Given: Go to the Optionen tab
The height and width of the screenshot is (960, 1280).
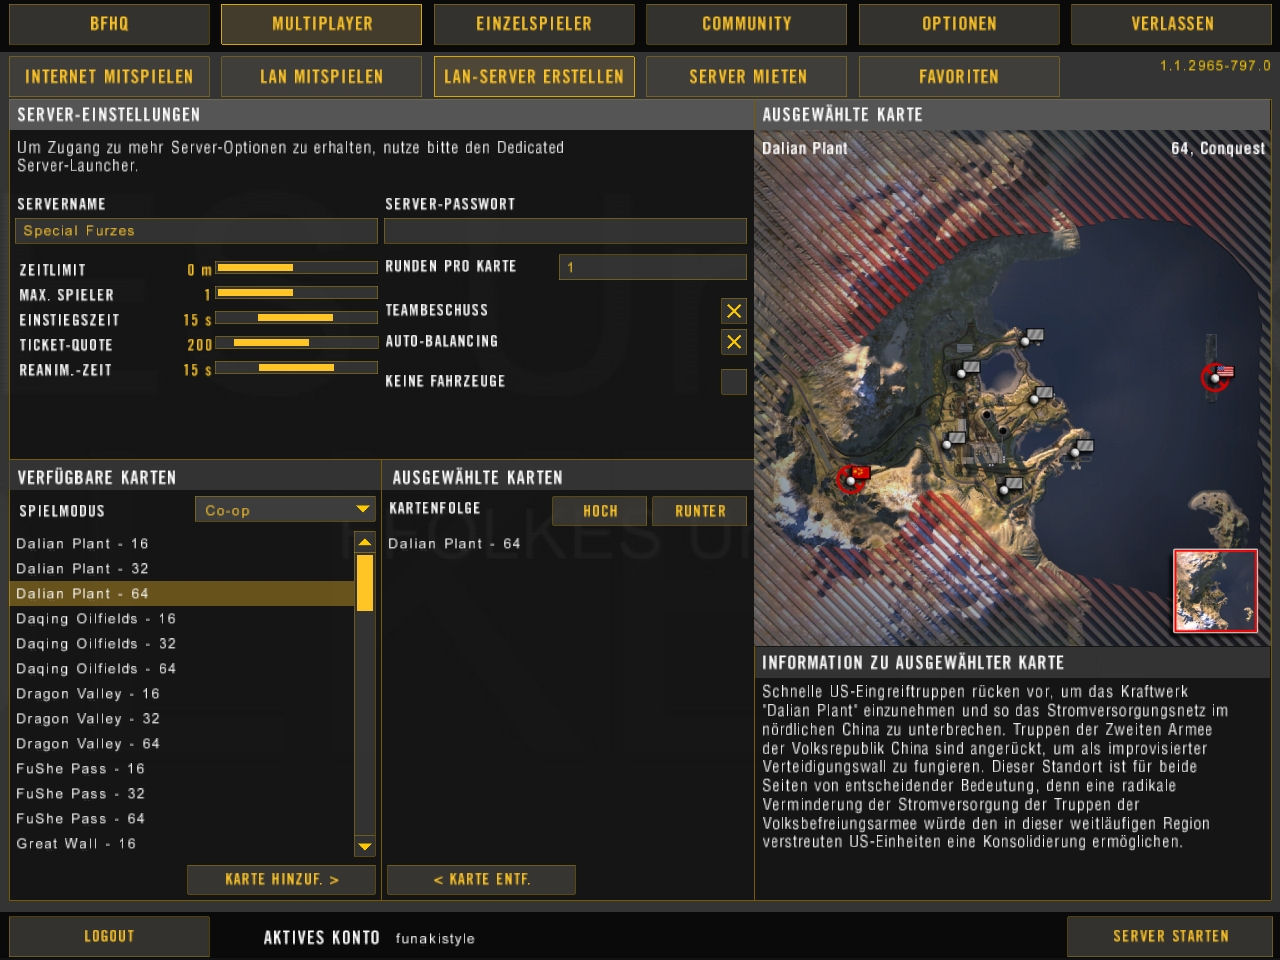Looking at the screenshot, I should point(959,24).
